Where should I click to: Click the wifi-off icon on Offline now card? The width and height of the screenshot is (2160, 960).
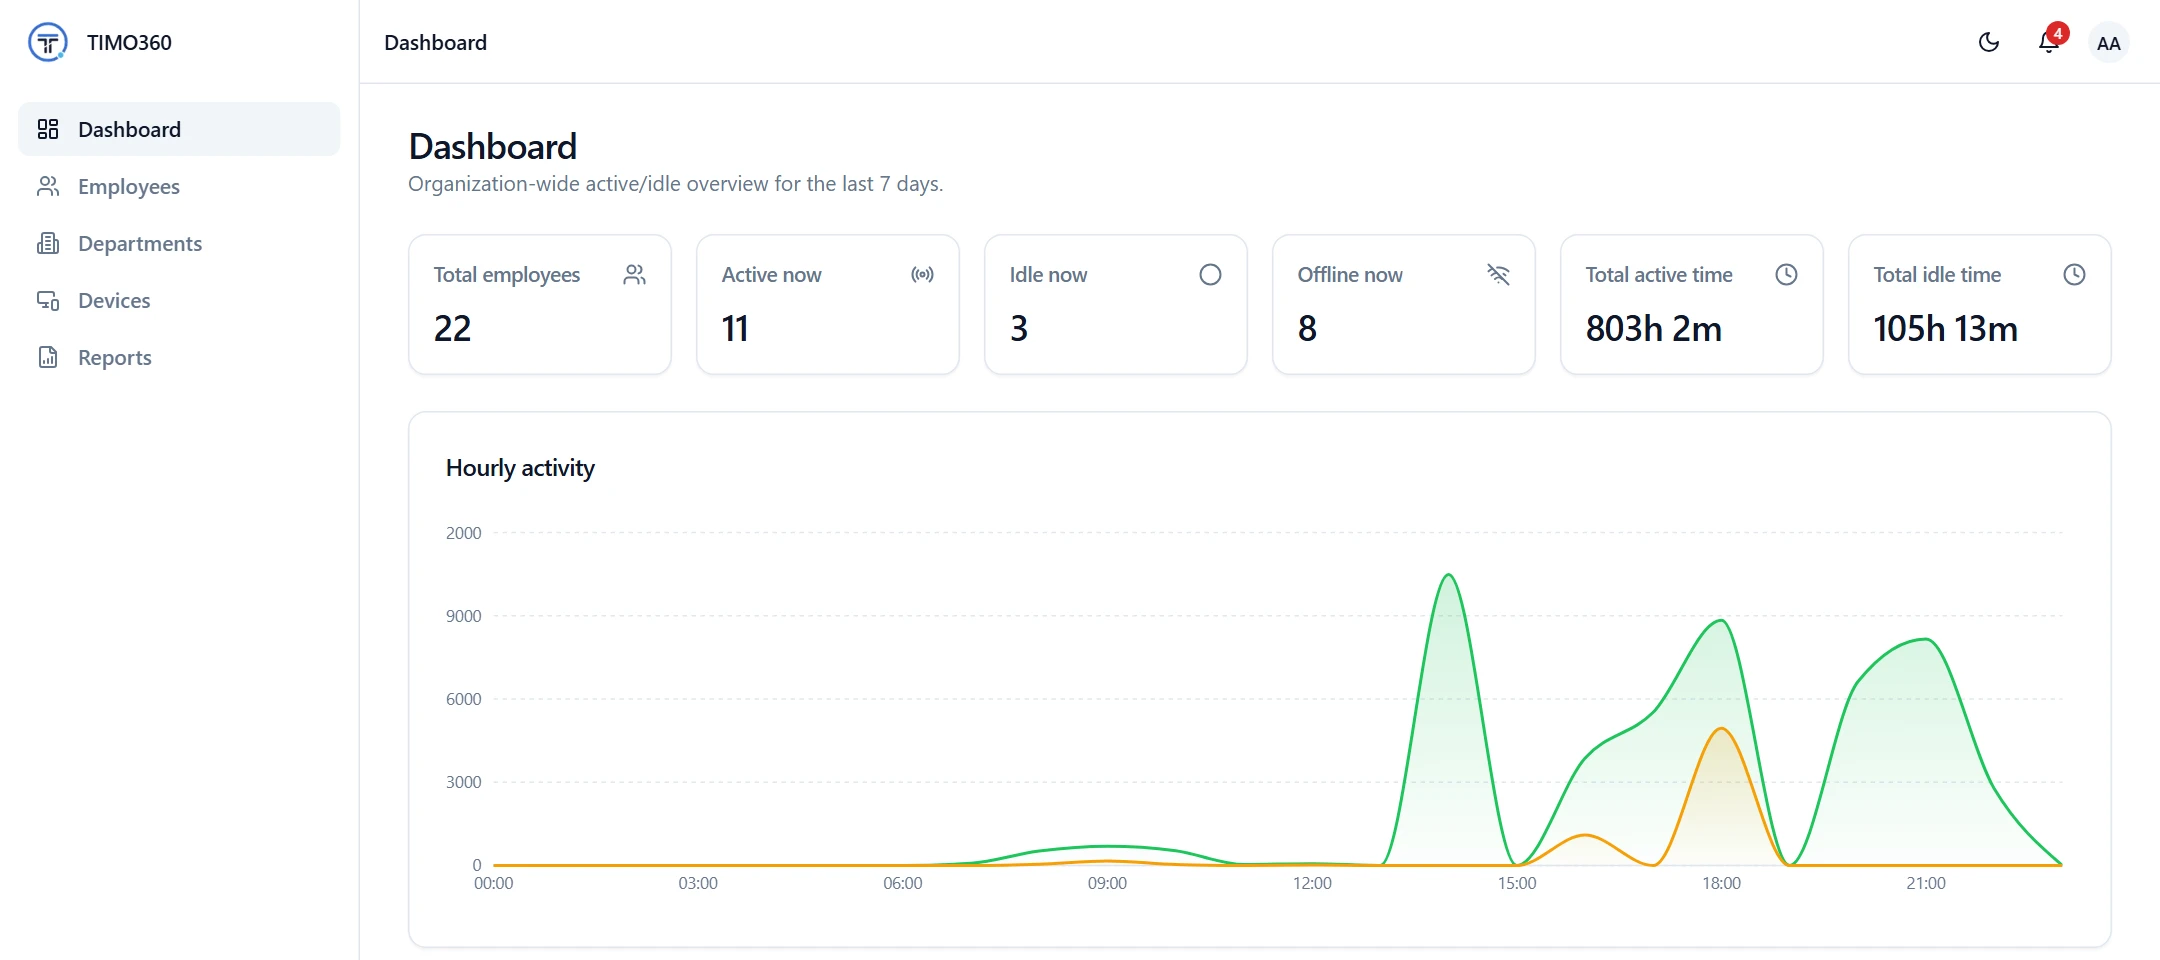tap(1498, 274)
